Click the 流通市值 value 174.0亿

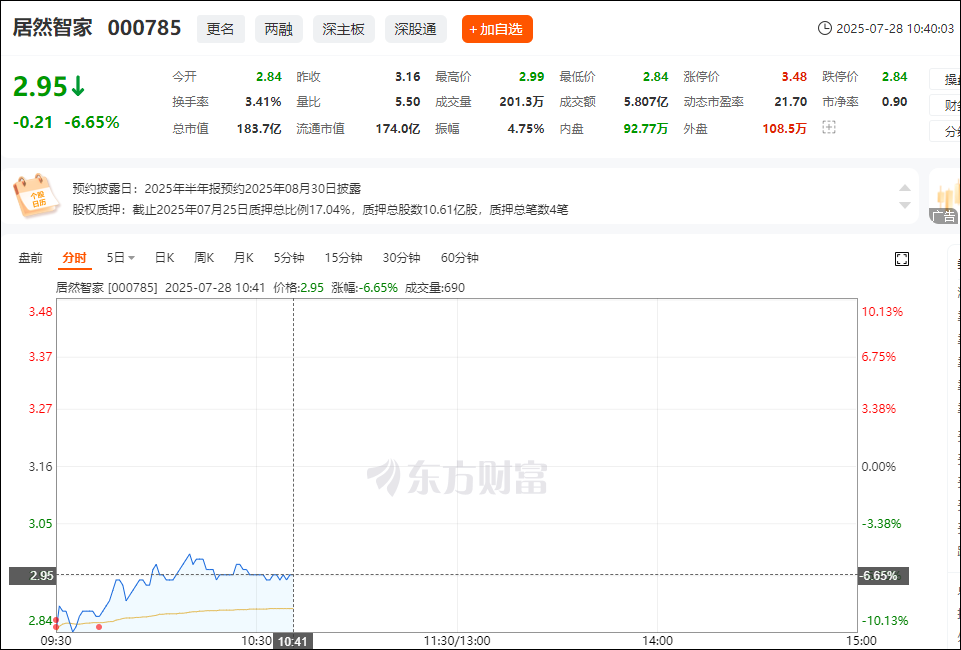click(x=398, y=129)
